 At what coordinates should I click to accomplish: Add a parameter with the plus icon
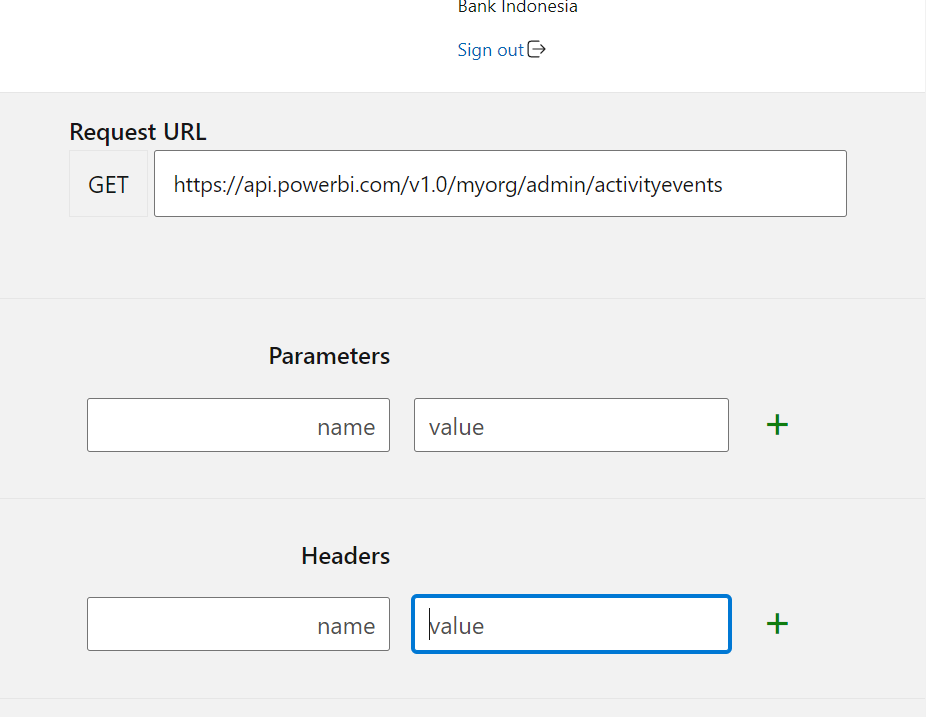point(777,425)
